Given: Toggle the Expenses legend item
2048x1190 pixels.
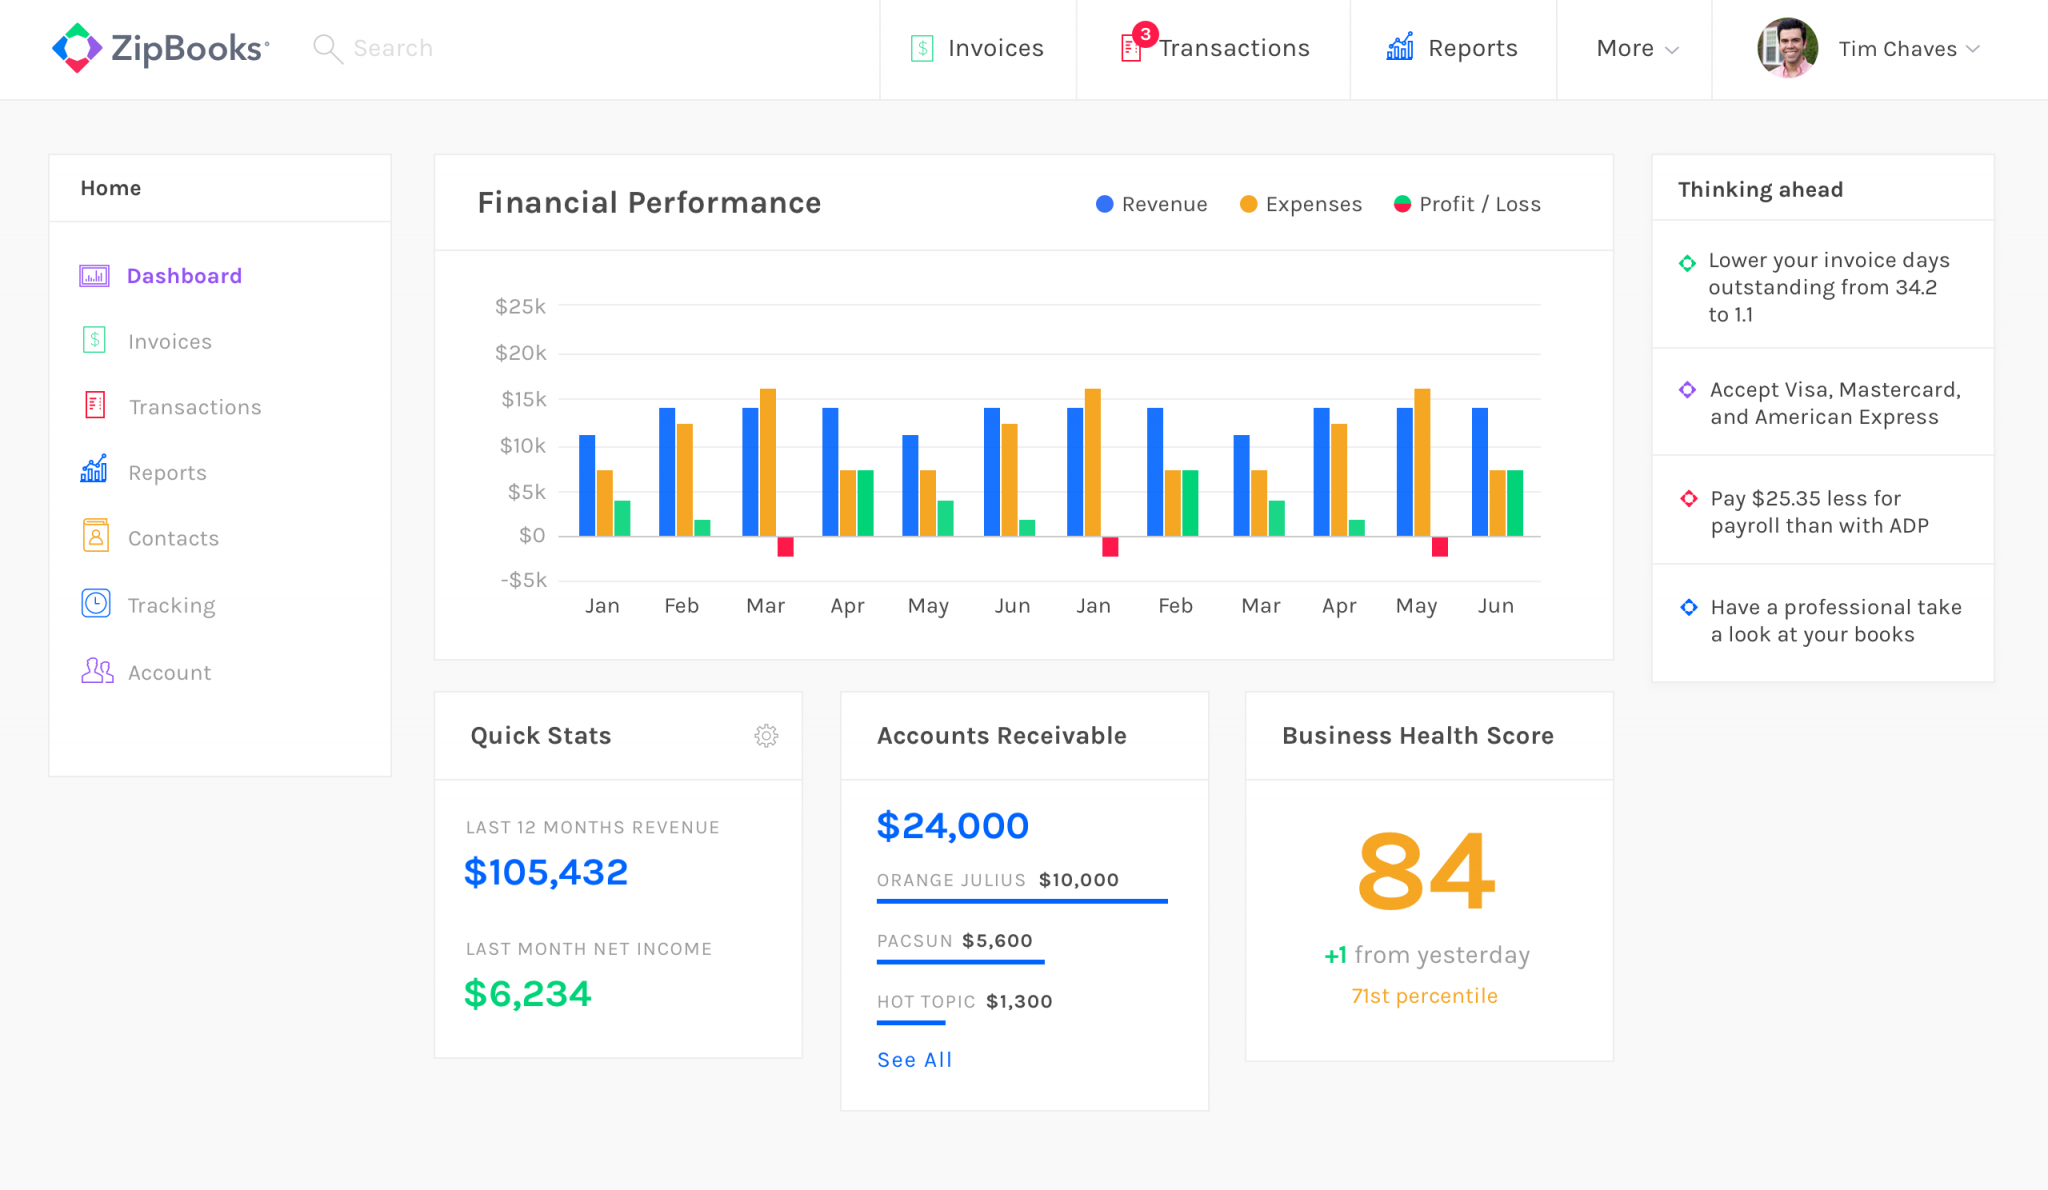Looking at the screenshot, I should click(x=1299, y=203).
